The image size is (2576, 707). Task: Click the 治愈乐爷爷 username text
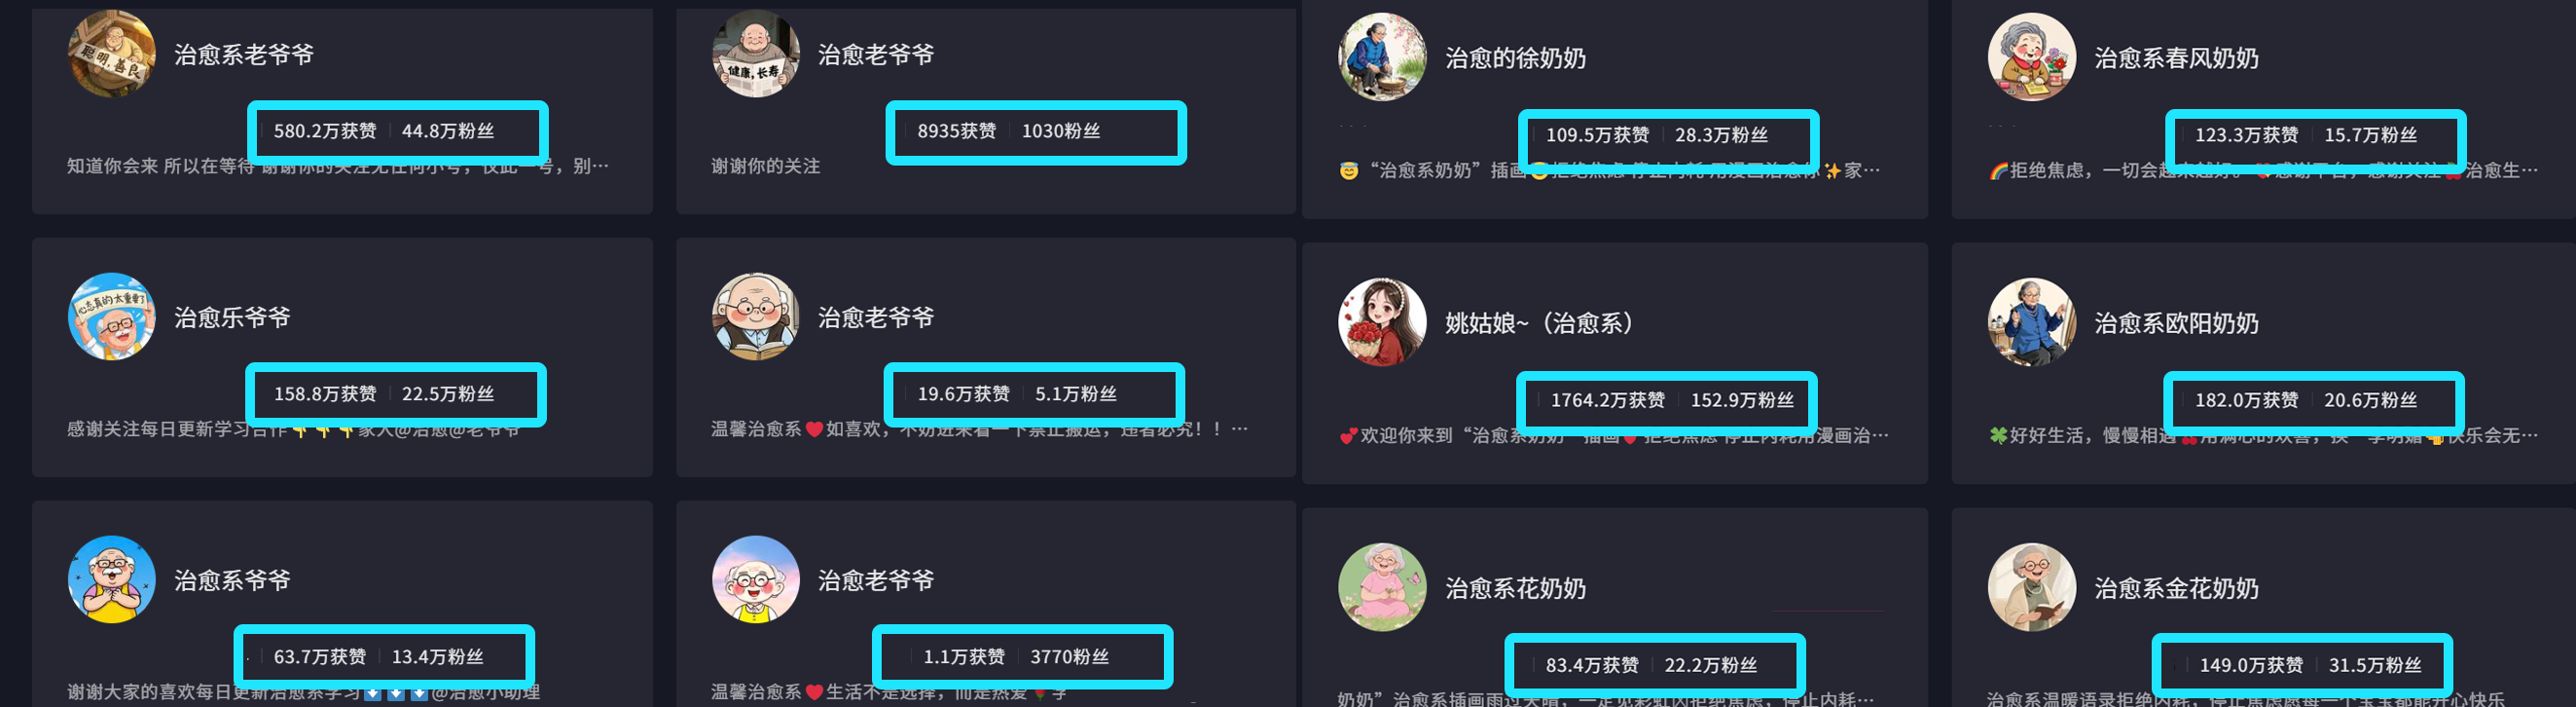pos(232,317)
